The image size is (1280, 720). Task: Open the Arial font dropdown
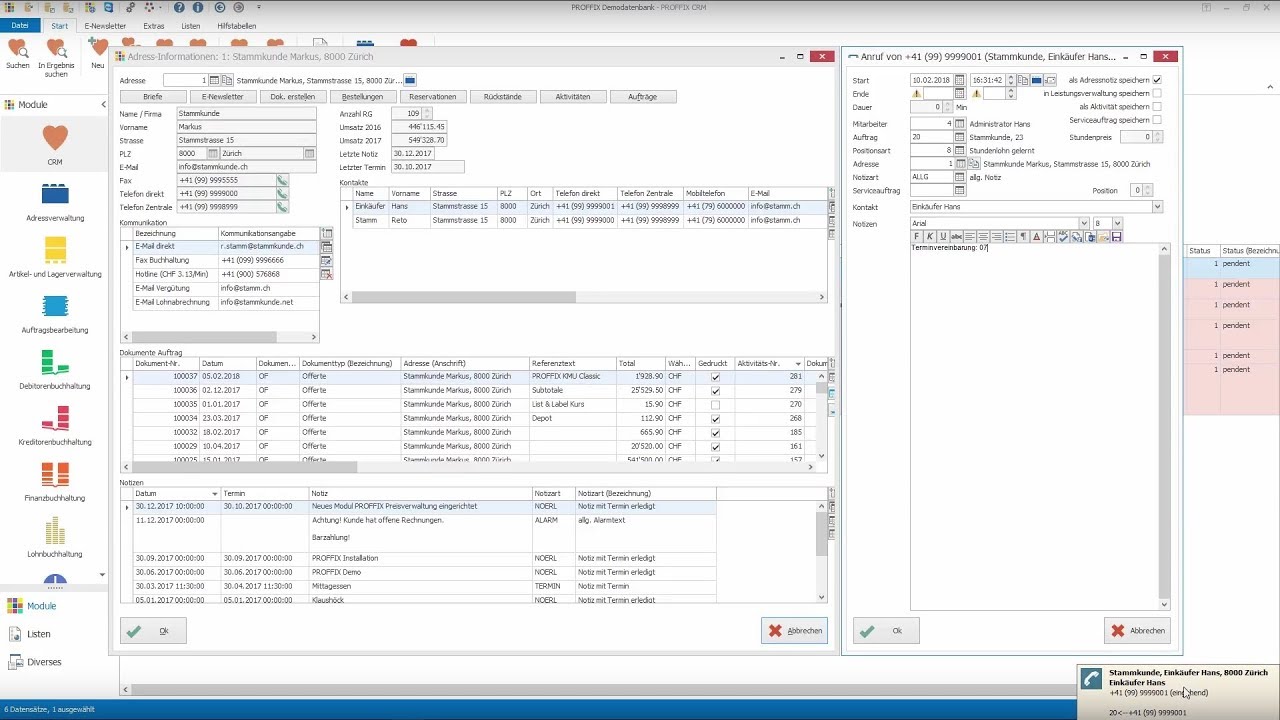coord(1083,223)
